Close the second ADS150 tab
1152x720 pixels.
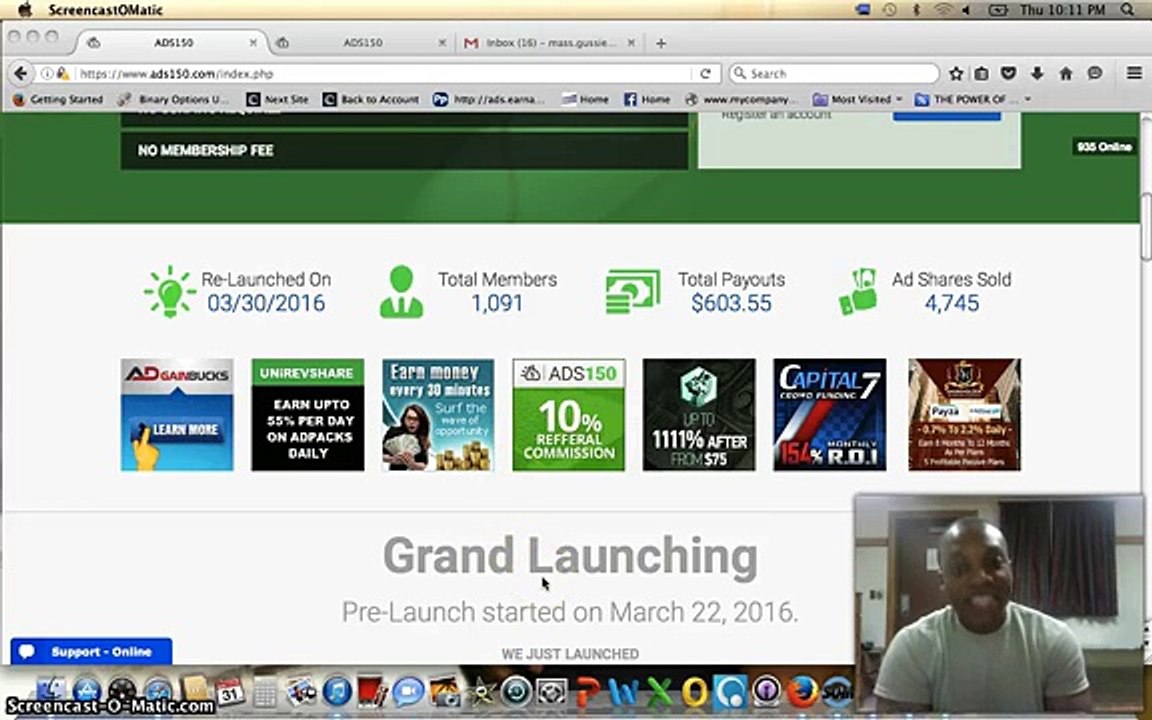(x=442, y=43)
